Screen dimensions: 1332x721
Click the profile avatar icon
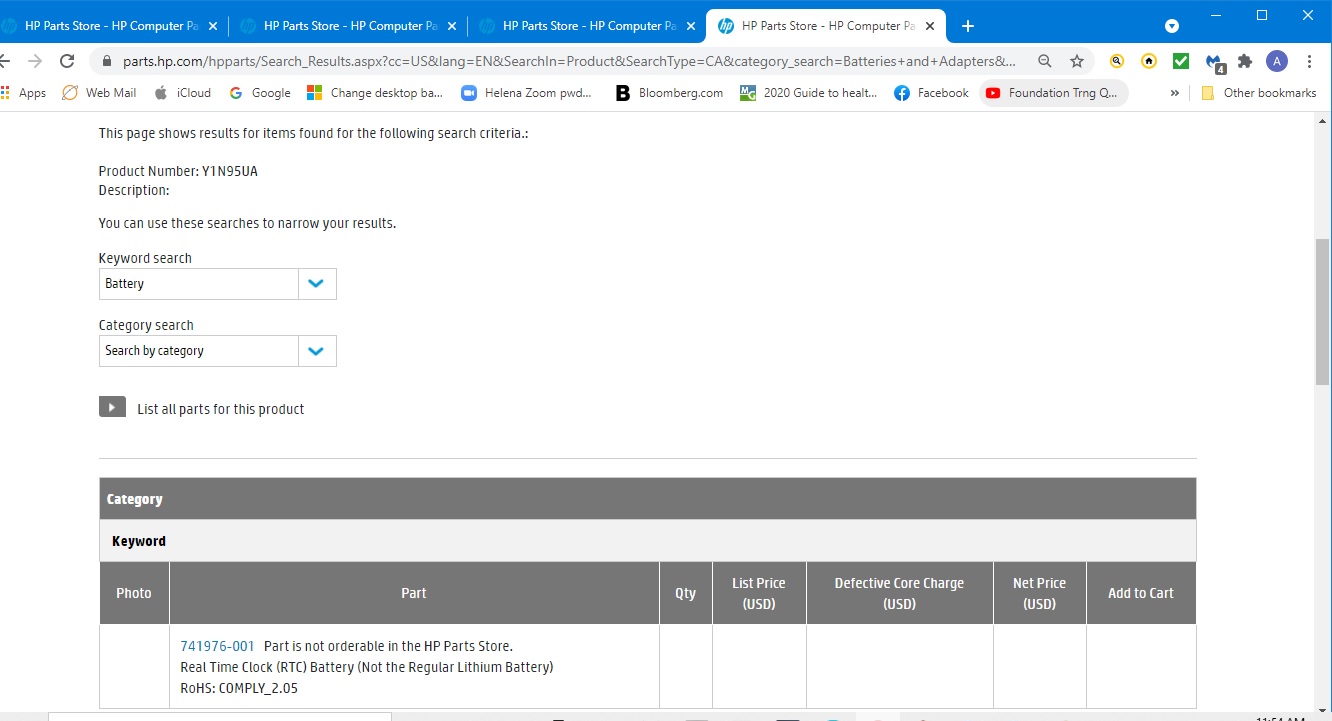point(1277,61)
